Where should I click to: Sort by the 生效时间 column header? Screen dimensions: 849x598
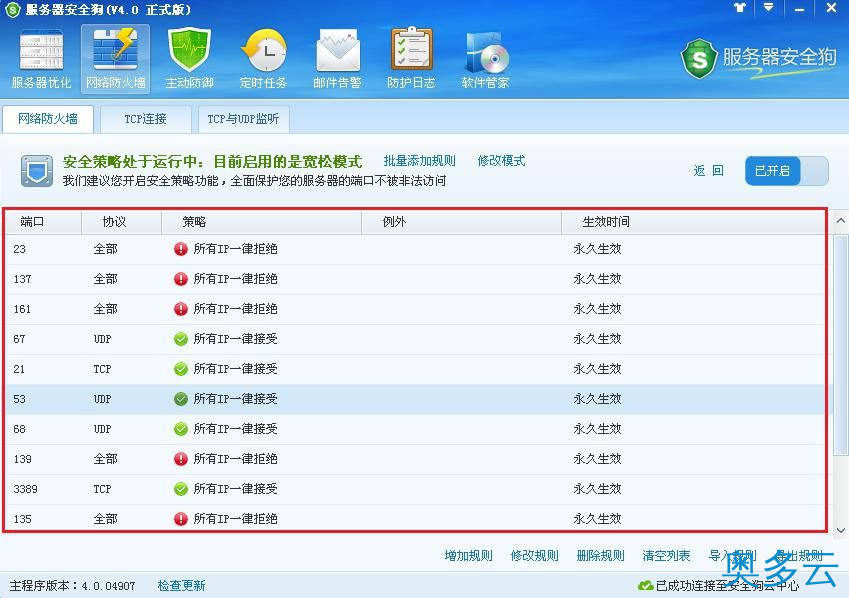[693, 222]
